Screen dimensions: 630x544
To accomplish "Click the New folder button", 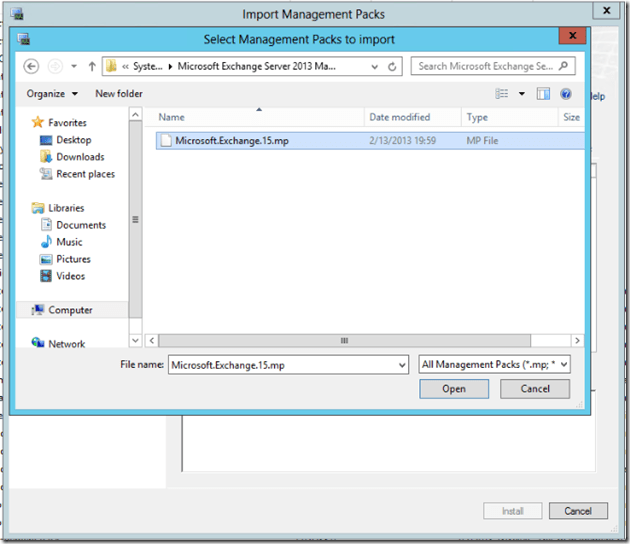I will (119, 94).
